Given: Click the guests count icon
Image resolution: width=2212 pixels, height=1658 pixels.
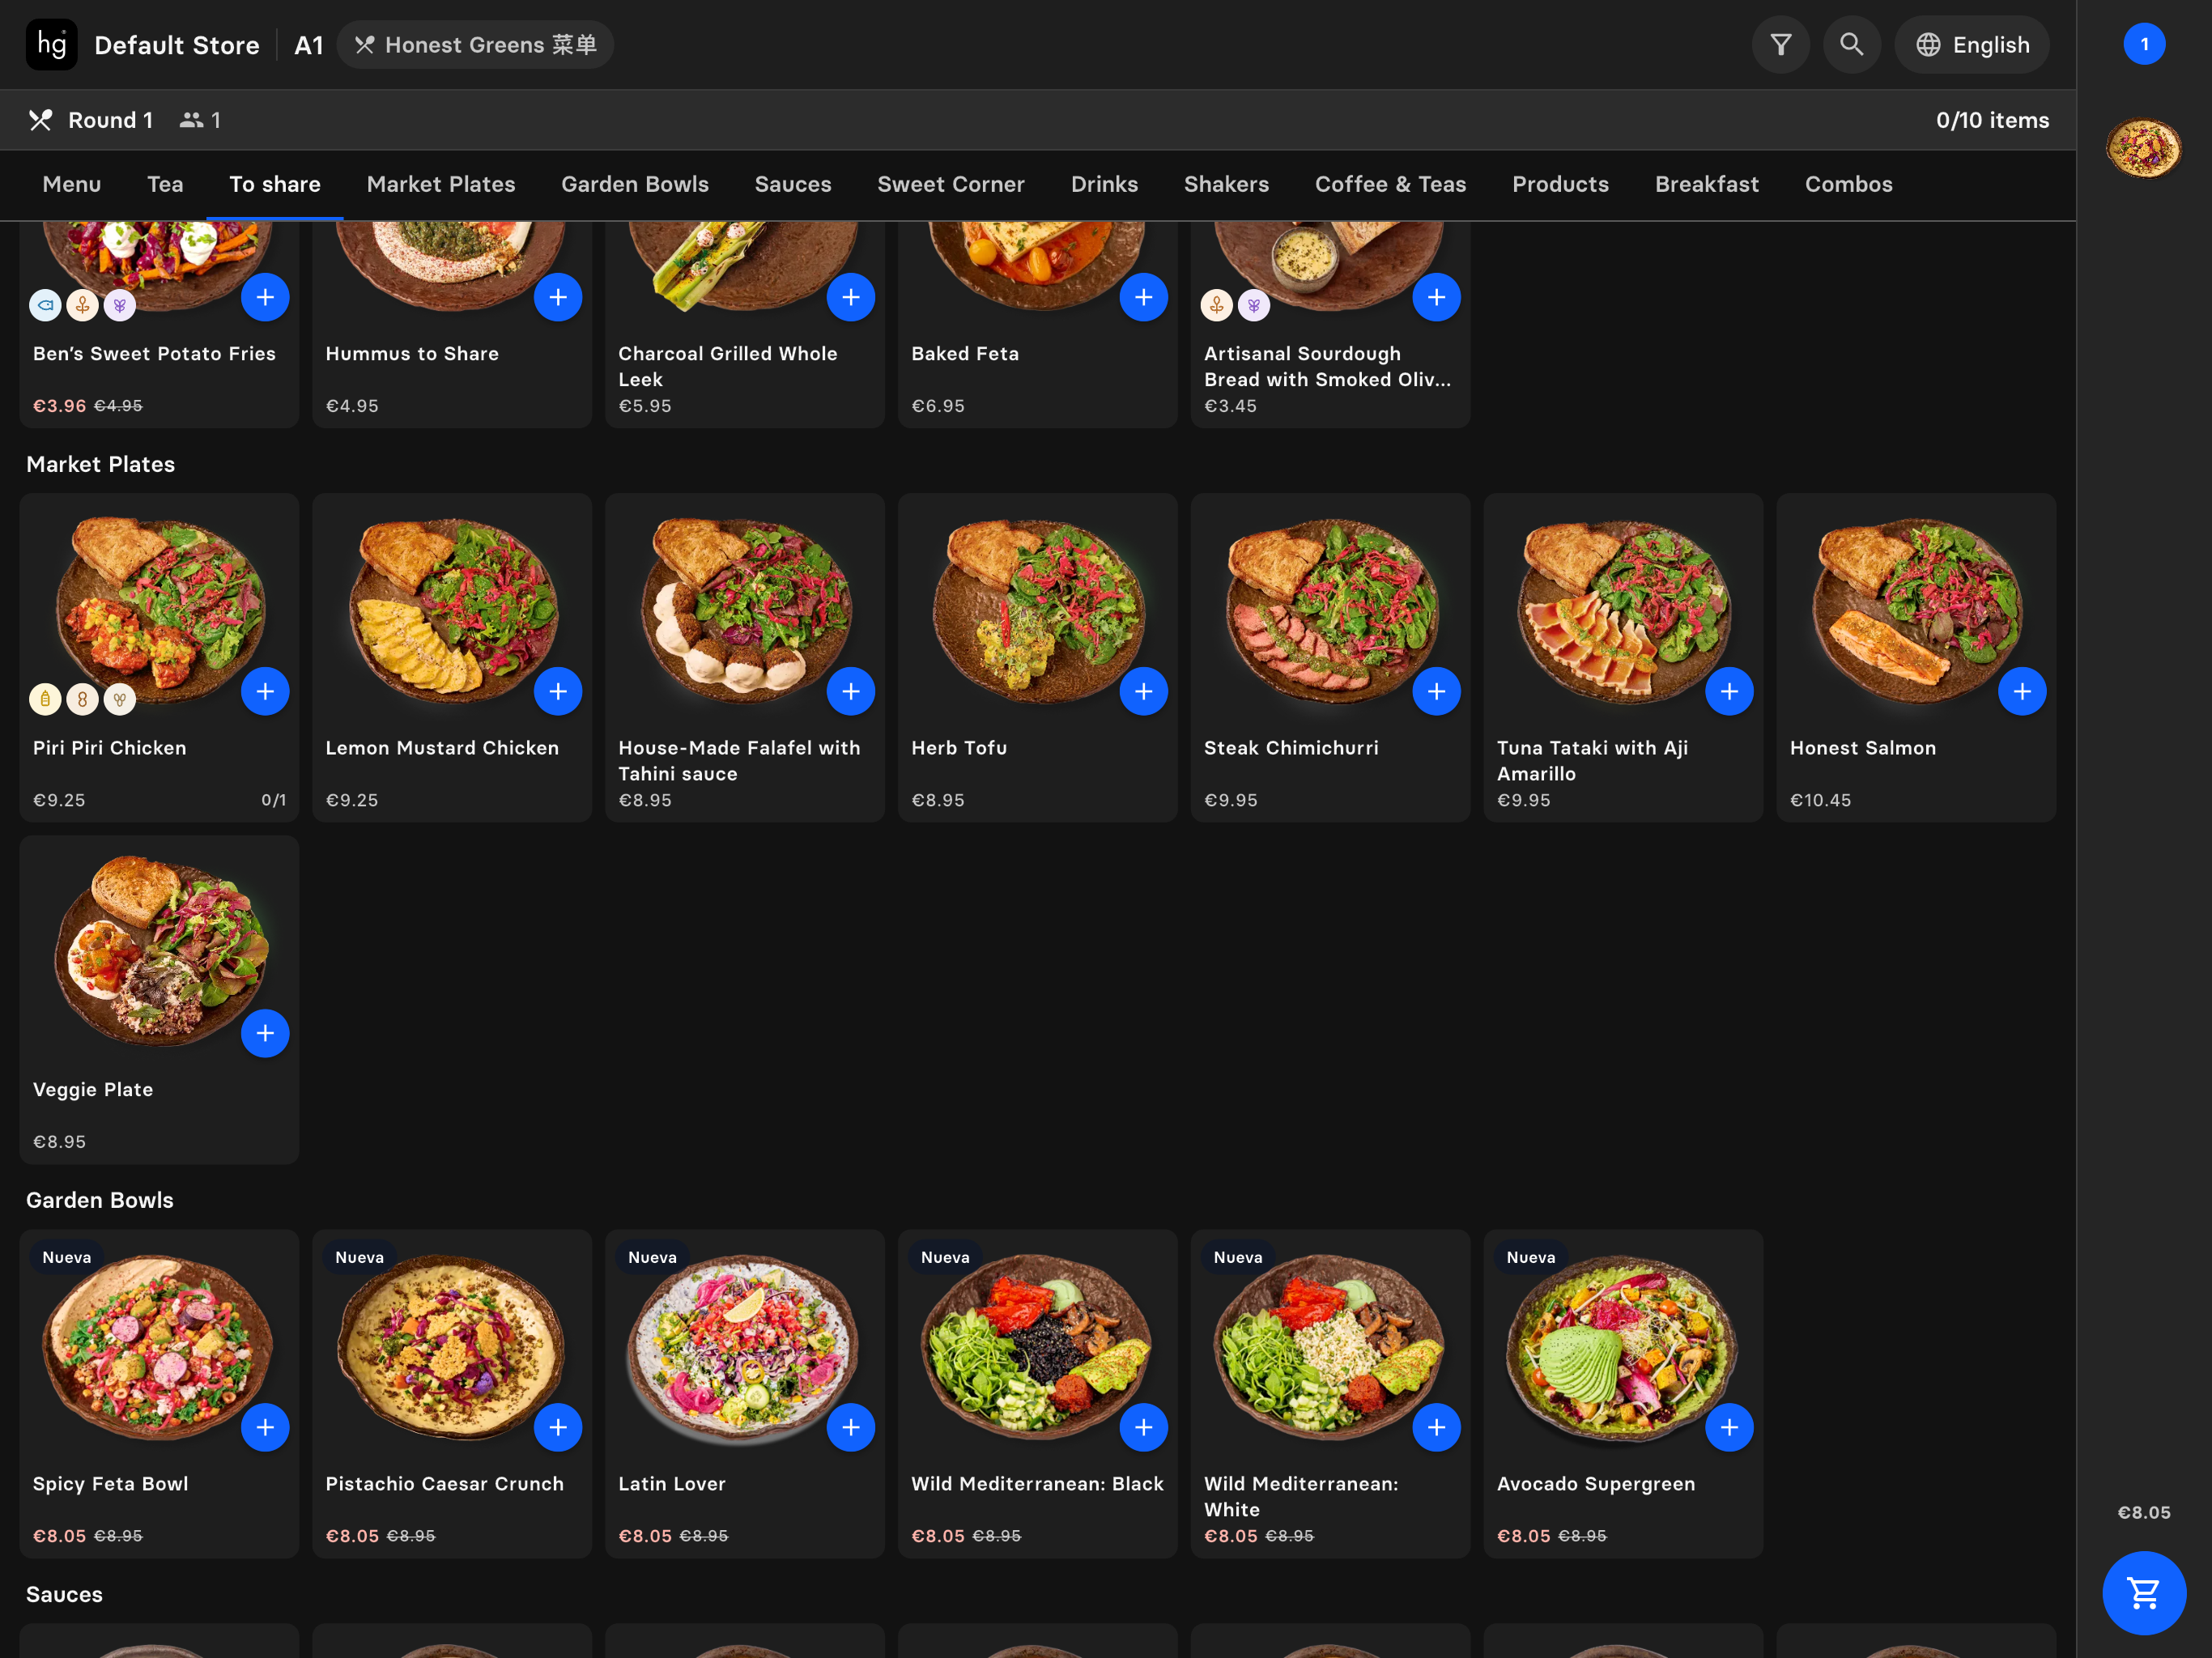Looking at the screenshot, I should click(x=191, y=120).
